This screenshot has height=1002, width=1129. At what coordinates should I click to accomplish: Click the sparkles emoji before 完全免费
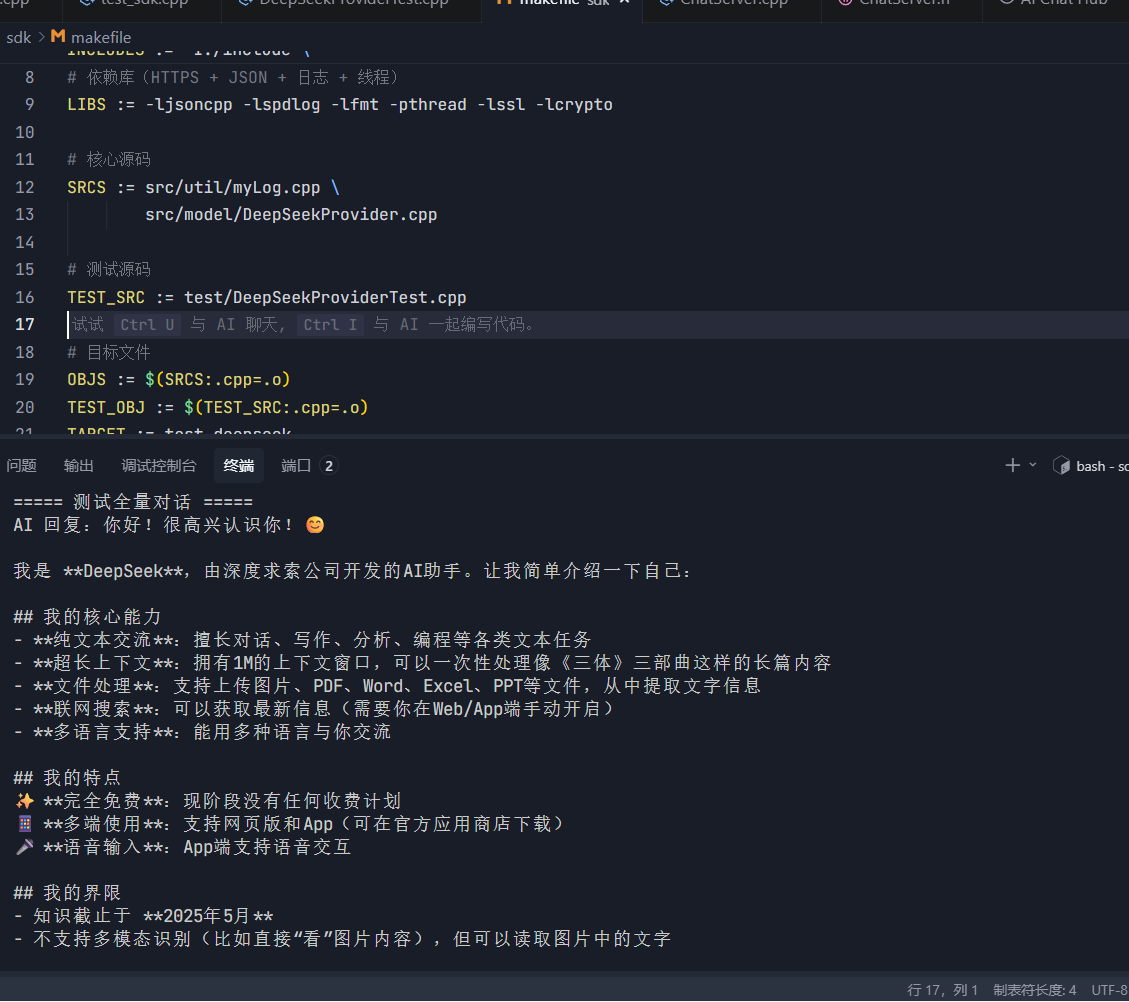(24, 801)
